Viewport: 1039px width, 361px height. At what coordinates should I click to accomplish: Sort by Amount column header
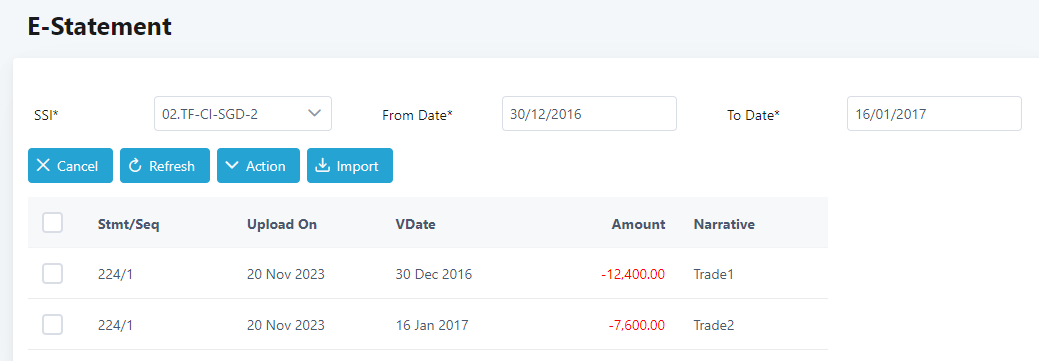tap(638, 224)
